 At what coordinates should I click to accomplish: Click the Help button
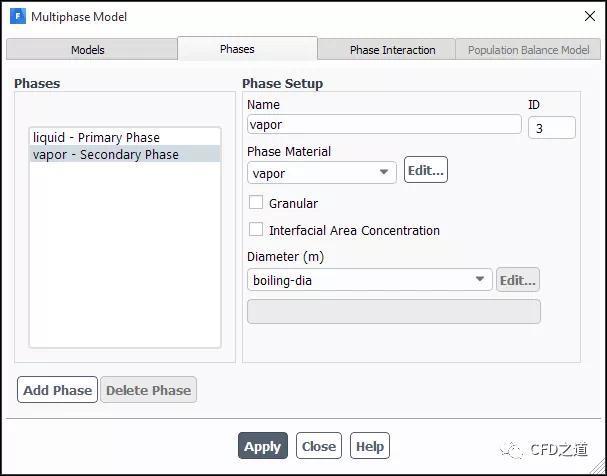[x=369, y=446]
